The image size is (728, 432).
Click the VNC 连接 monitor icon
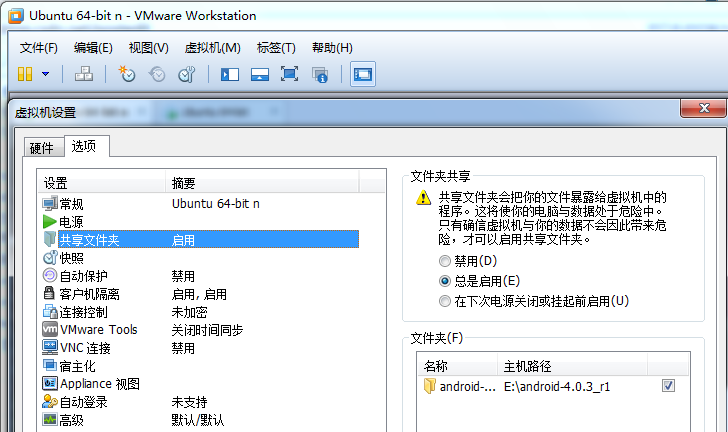(50, 347)
